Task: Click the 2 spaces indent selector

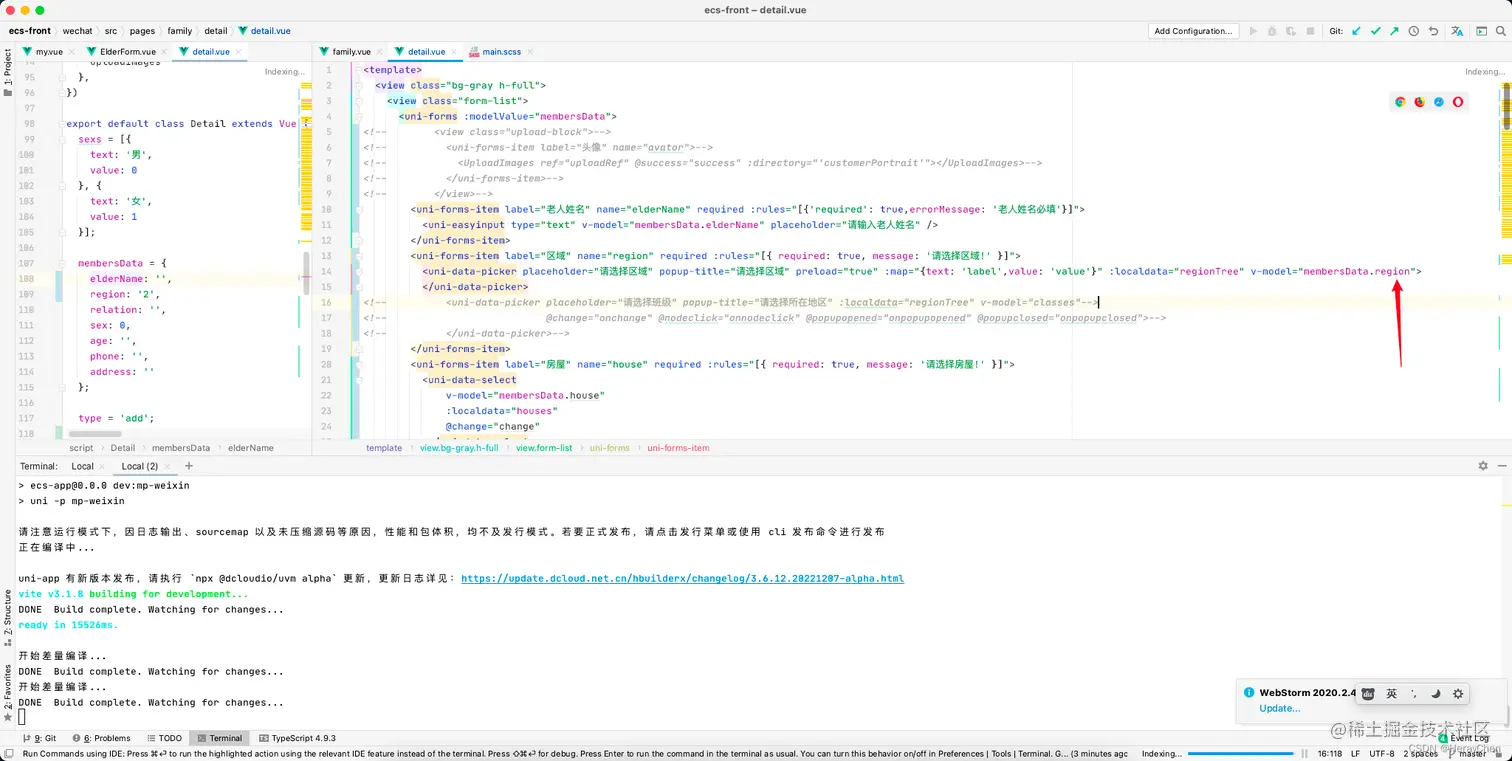Action: 1421,753
